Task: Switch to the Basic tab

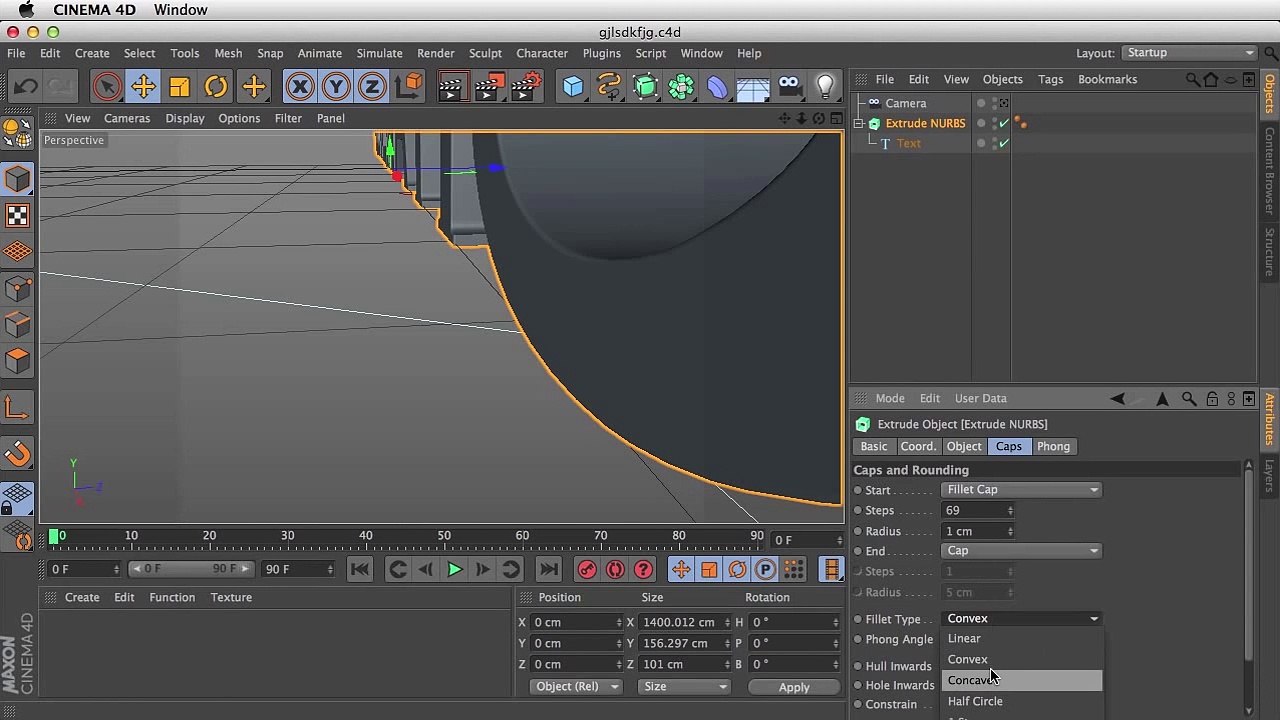Action: (874, 447)
